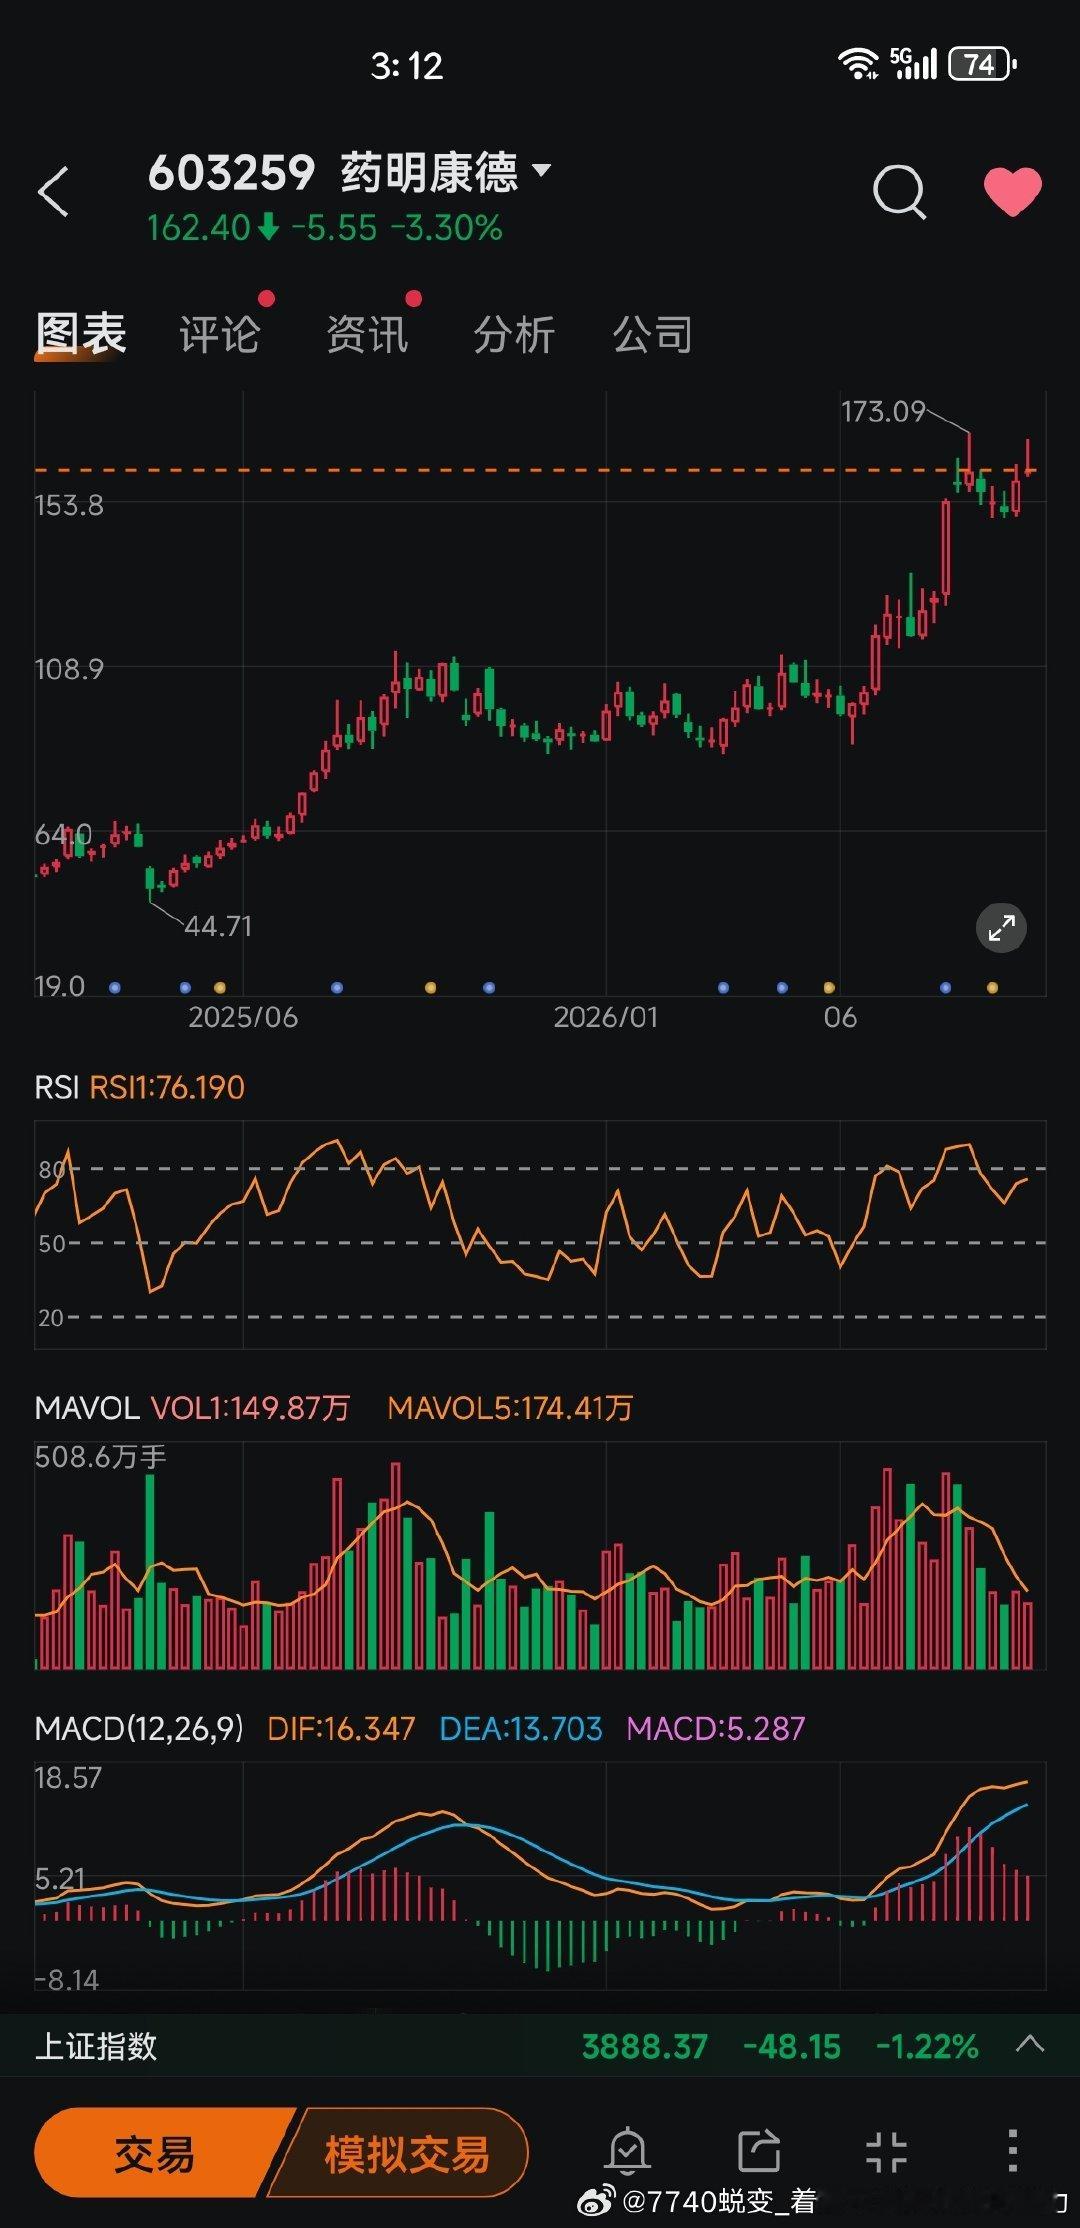The height and width of the screenshot is (2228, 1080).
Task: Open the 公司 tab
Action: [653, 334]
